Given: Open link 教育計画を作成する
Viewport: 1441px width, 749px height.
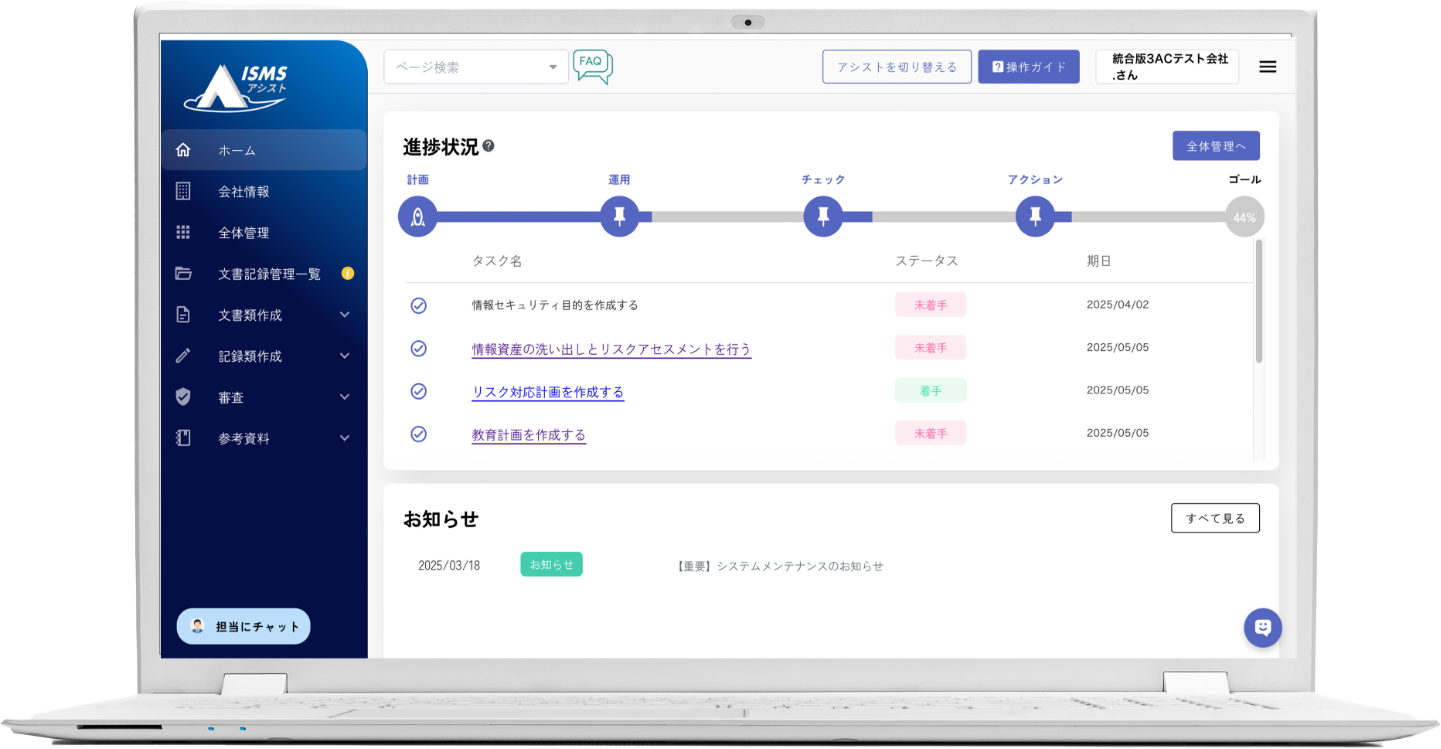Looking at the screenshot, I should 529,435.
